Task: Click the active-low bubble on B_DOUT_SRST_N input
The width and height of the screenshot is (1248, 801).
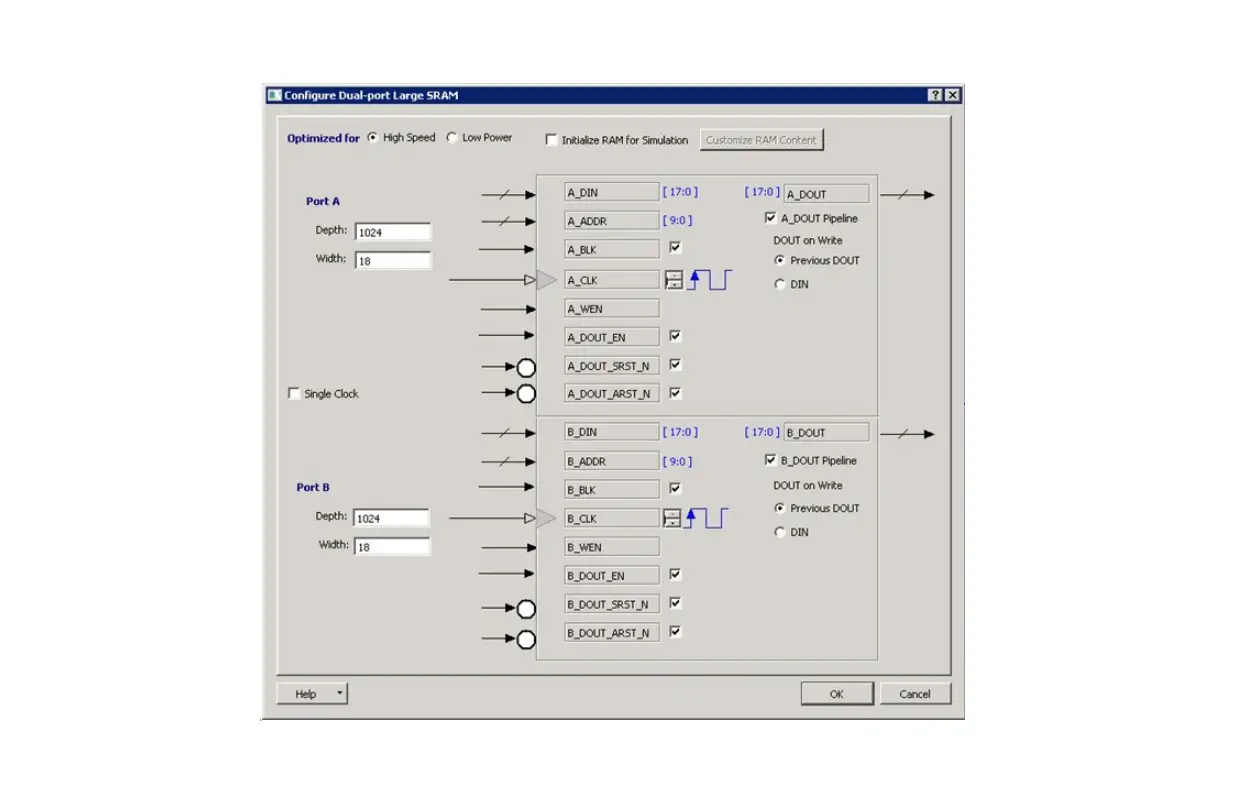Action: click(x=527, y=607)
